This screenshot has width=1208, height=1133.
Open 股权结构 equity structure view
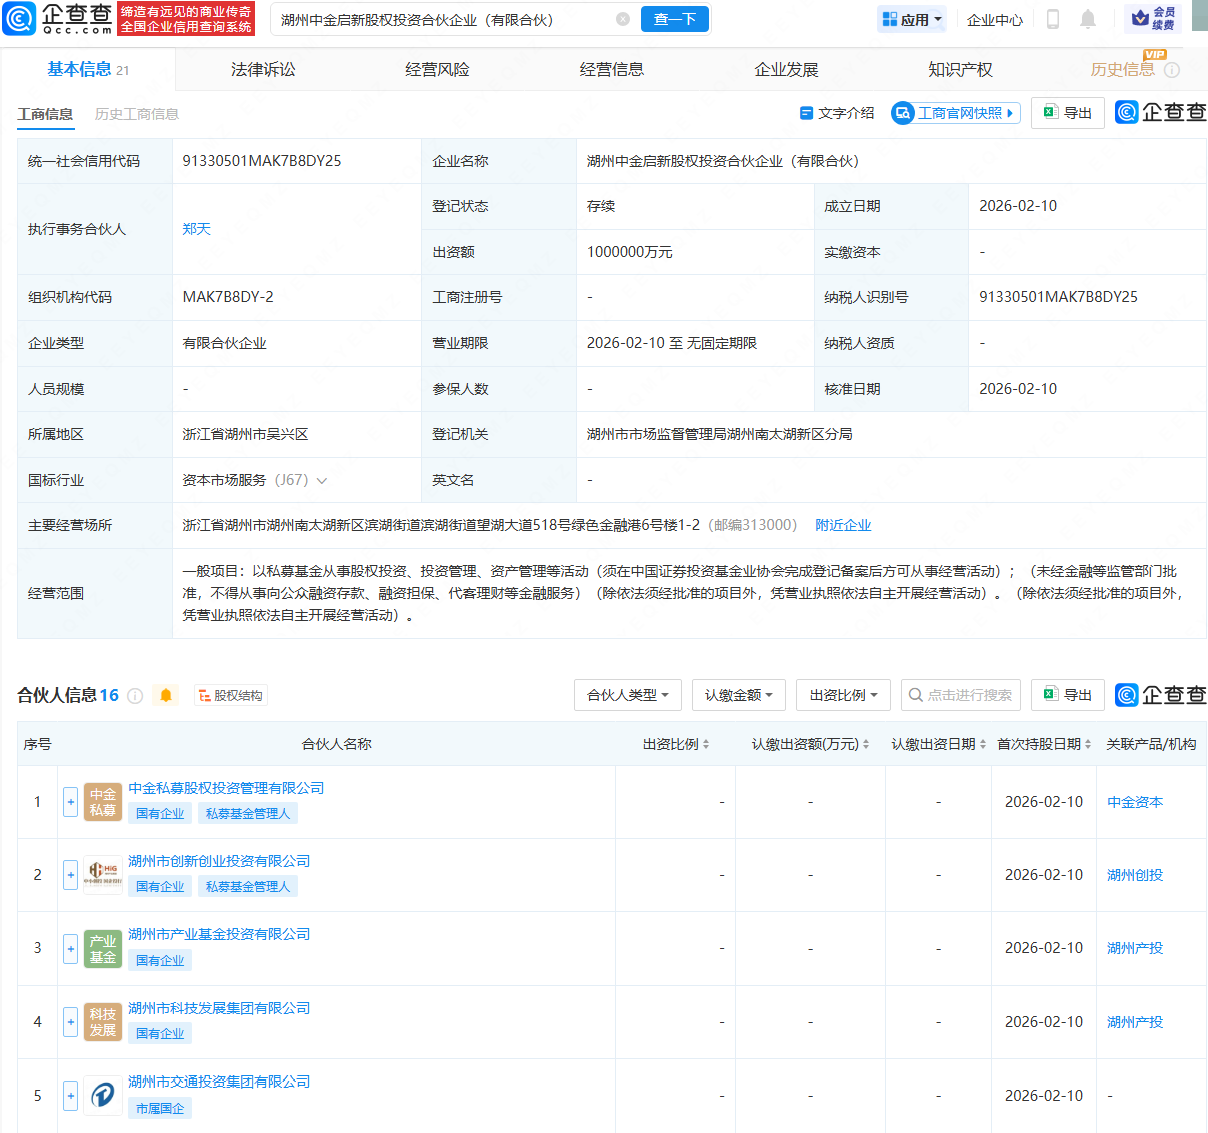click(231, 696)
